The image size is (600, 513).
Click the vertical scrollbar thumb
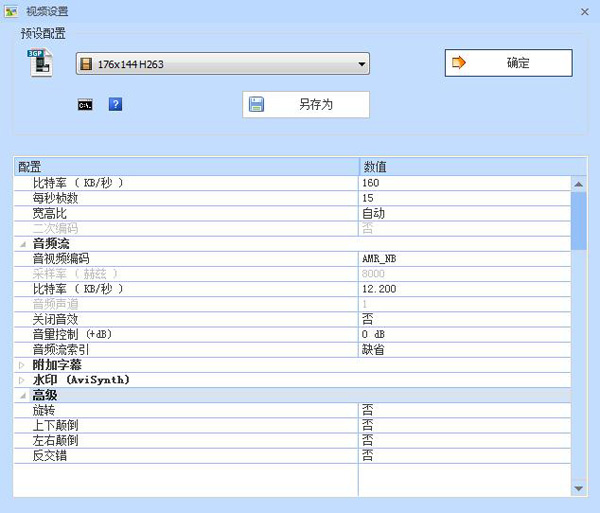click(x=579, y=221)
